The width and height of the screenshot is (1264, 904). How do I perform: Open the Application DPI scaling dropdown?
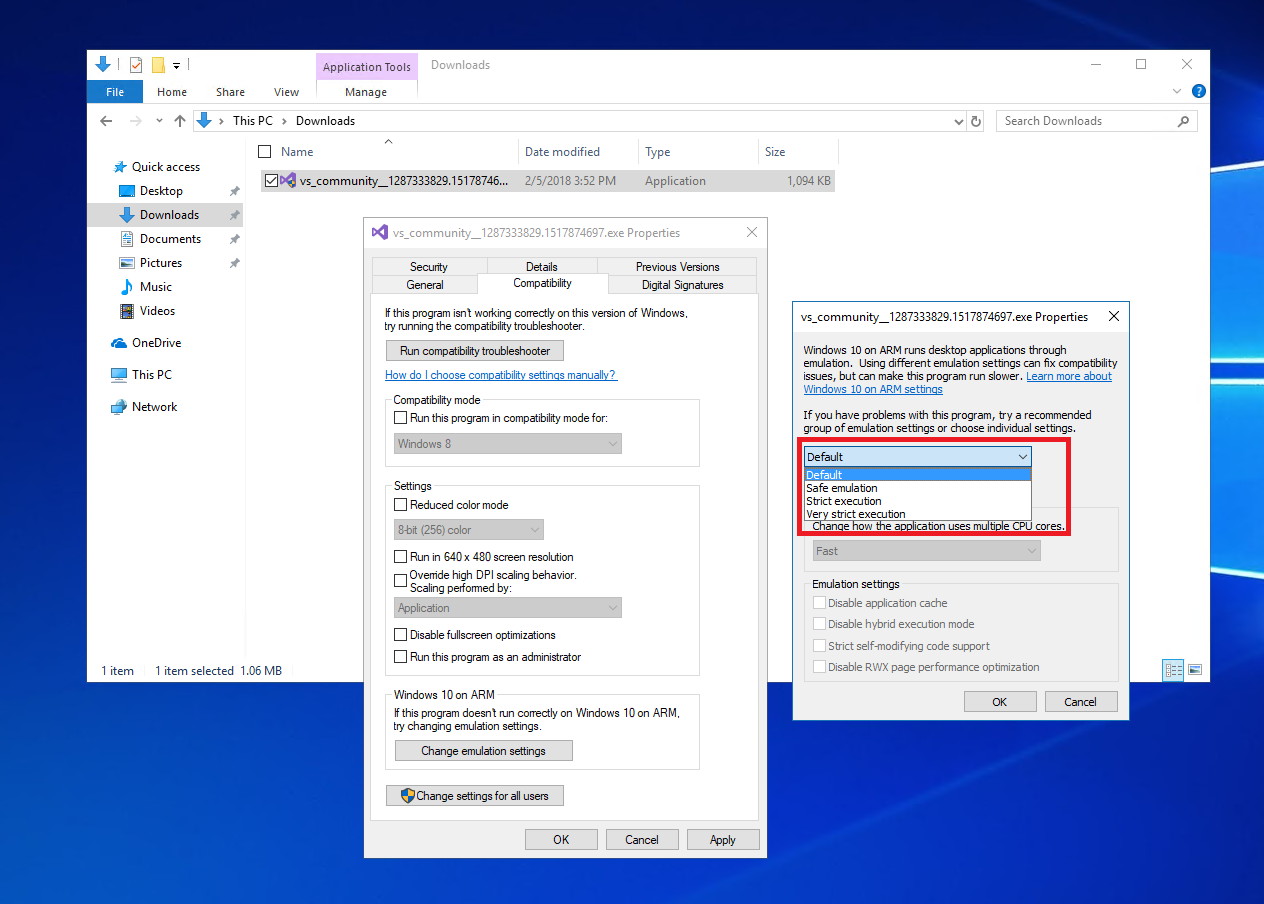(508, 608)
